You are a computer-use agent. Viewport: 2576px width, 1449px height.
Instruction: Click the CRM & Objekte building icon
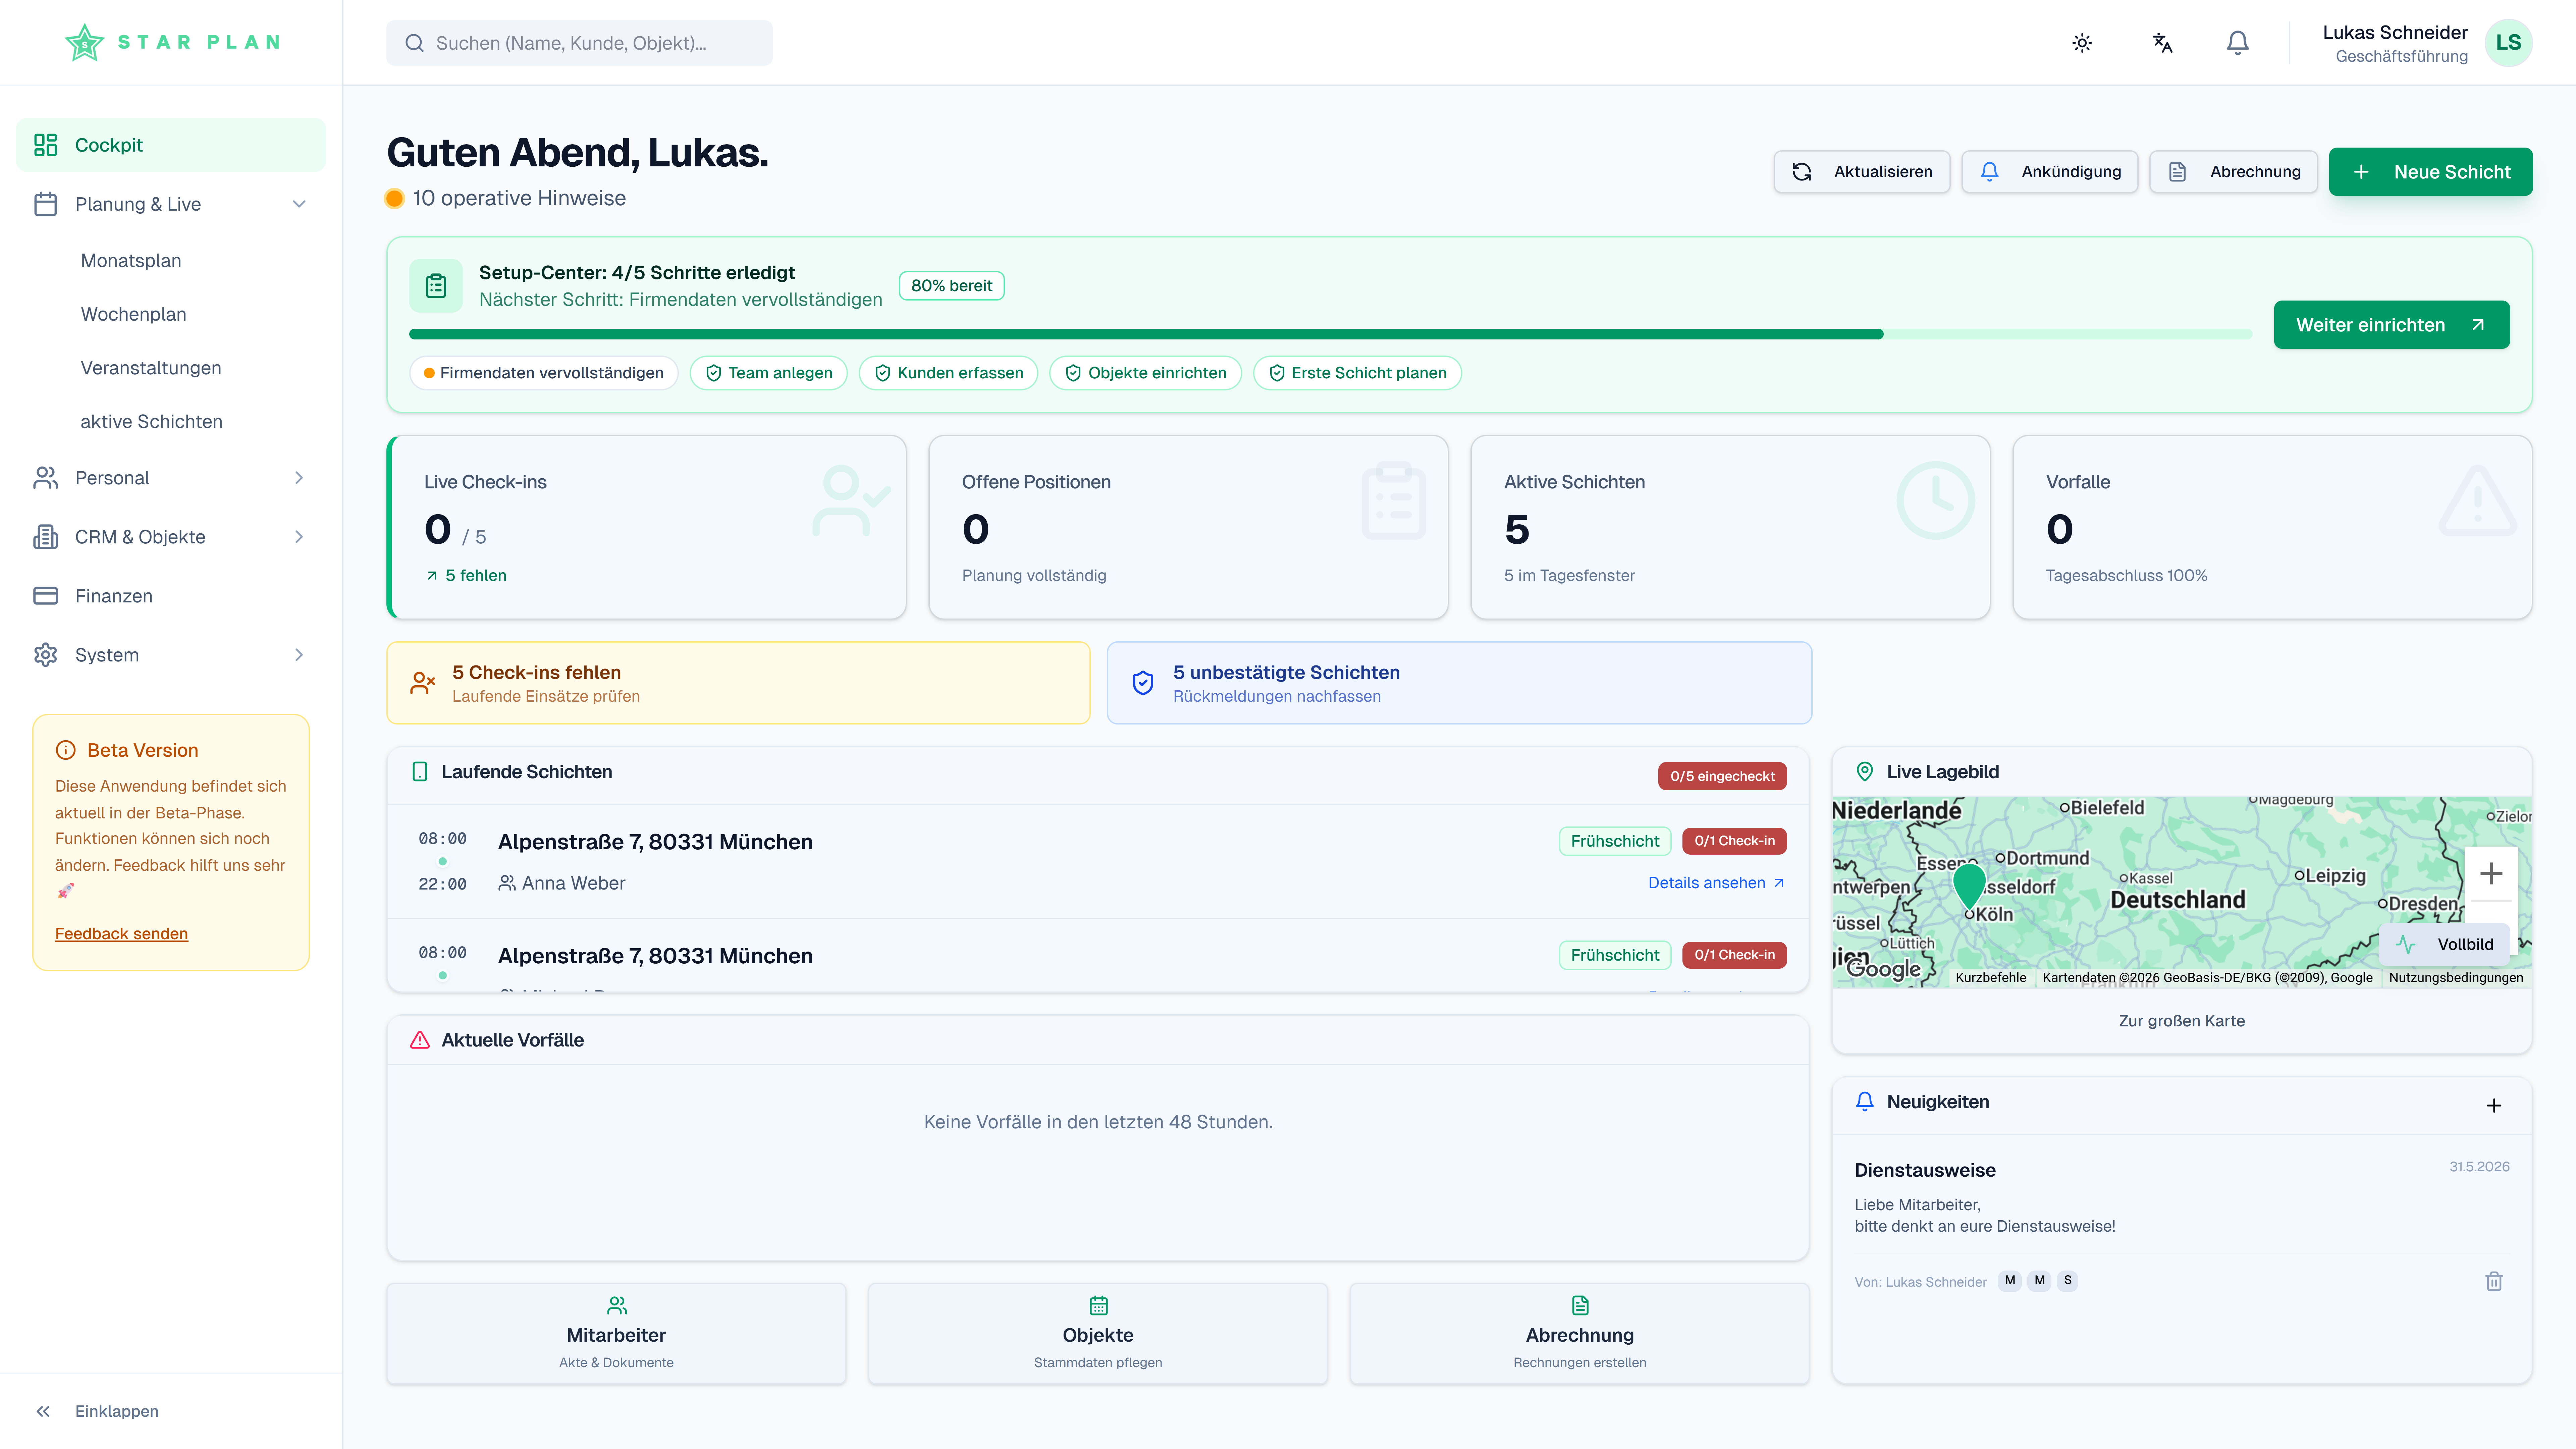click(46, 537)
